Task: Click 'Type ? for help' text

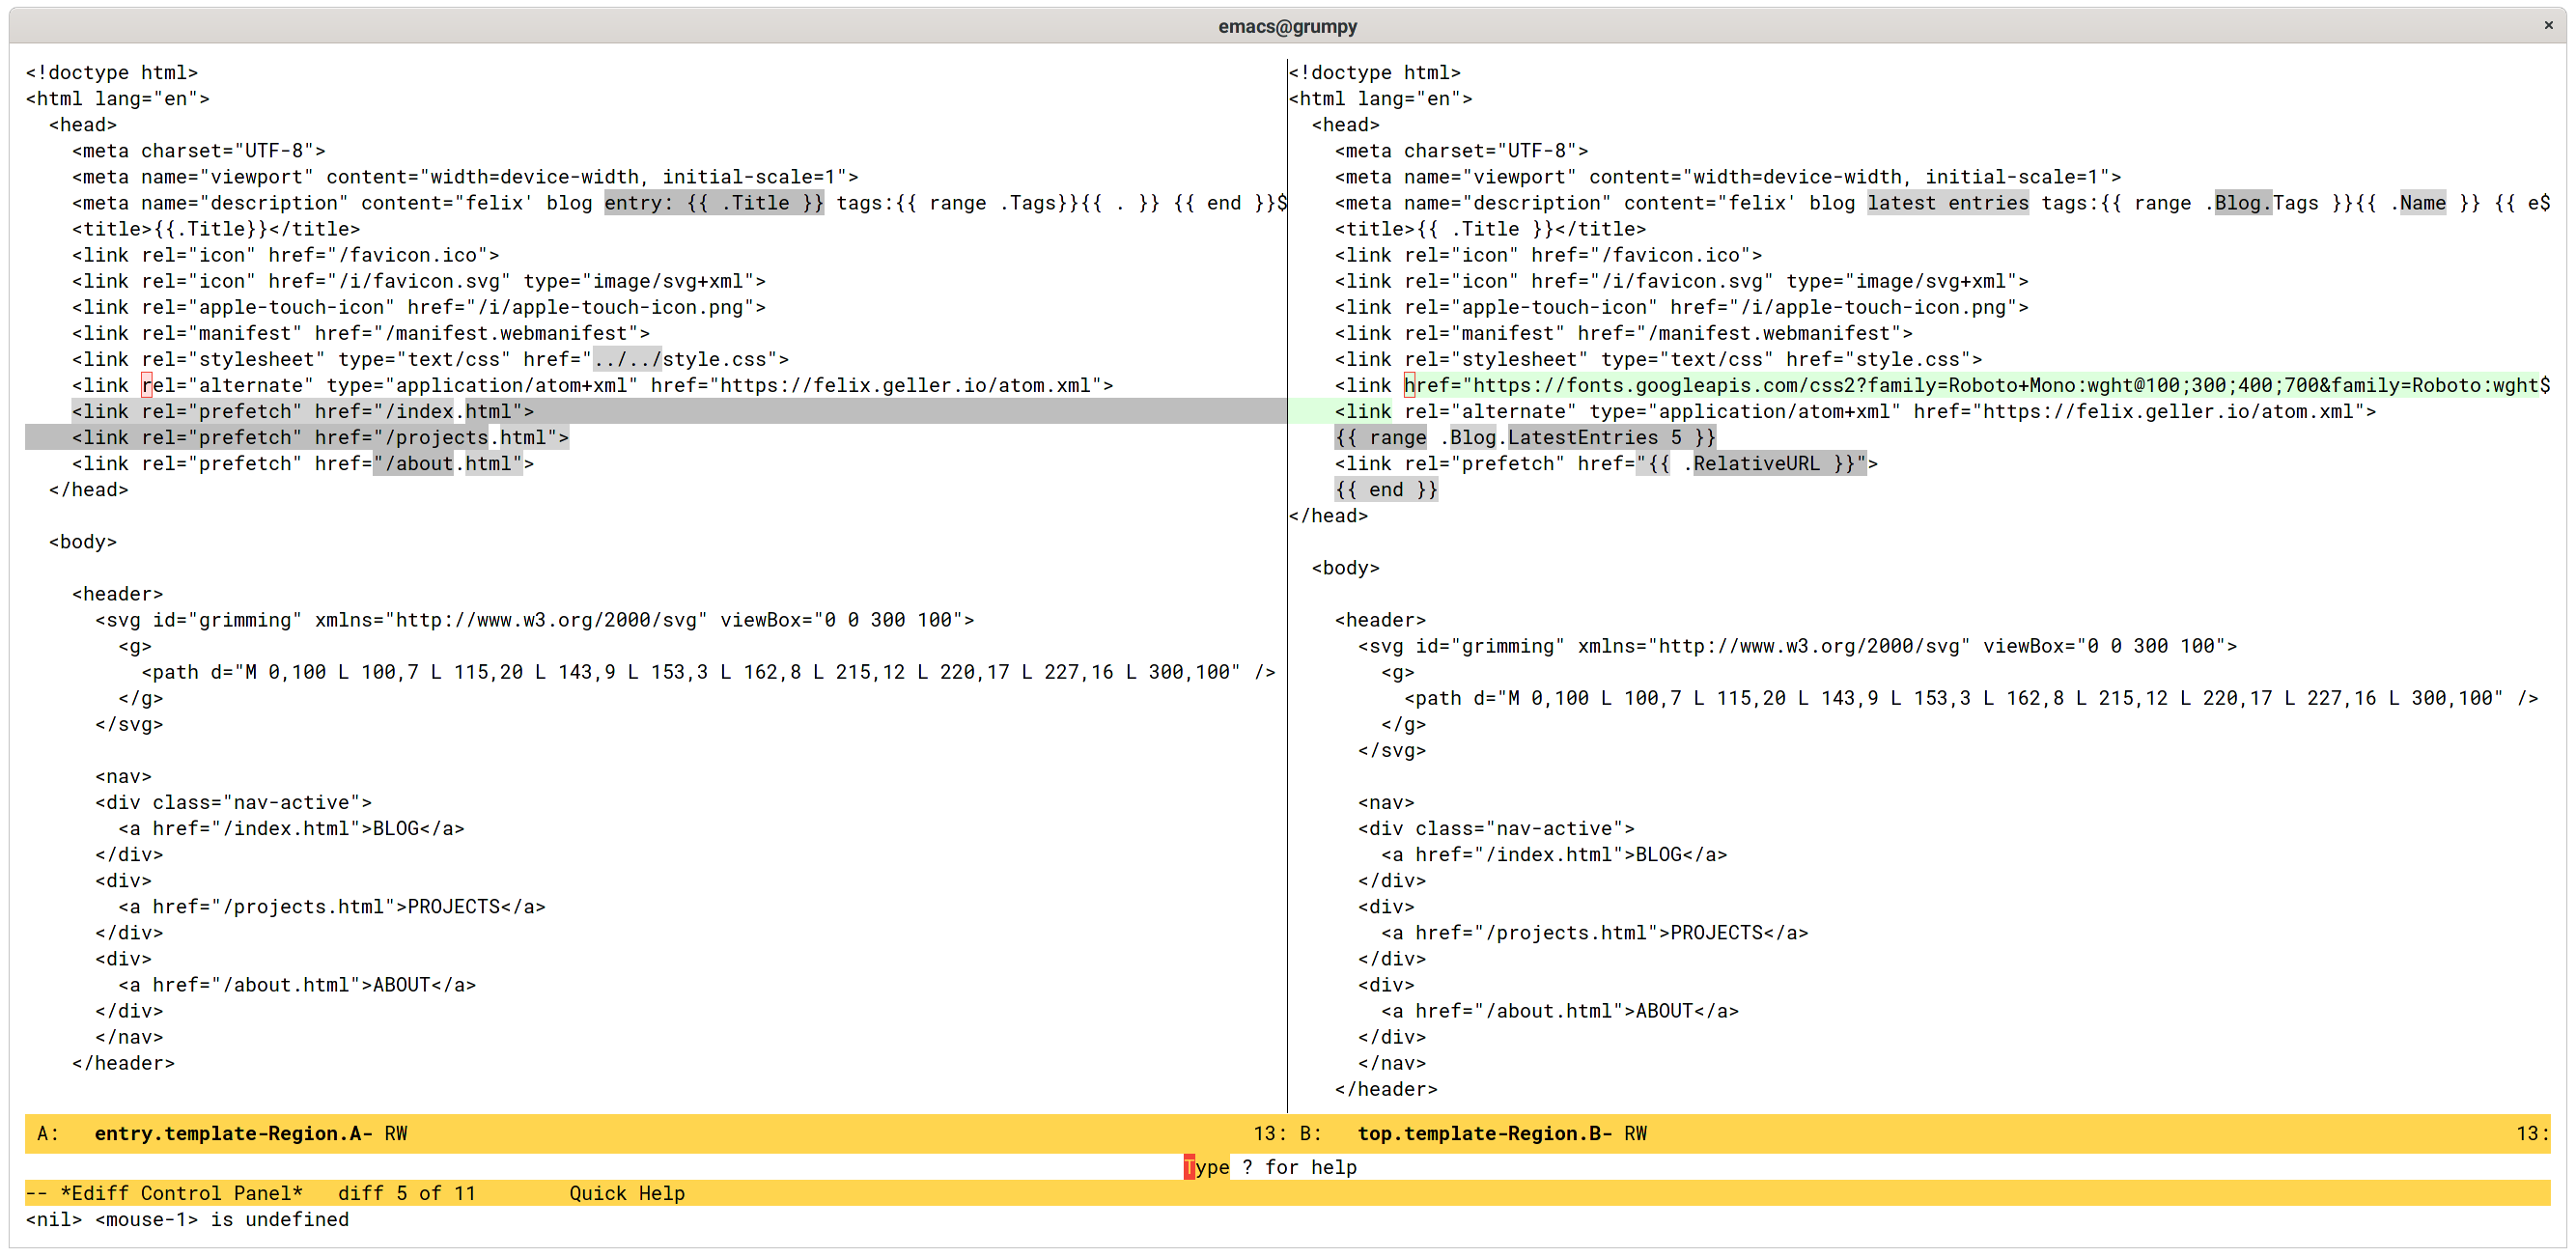Action: pyautogui.click(x=1271, y=1167)
